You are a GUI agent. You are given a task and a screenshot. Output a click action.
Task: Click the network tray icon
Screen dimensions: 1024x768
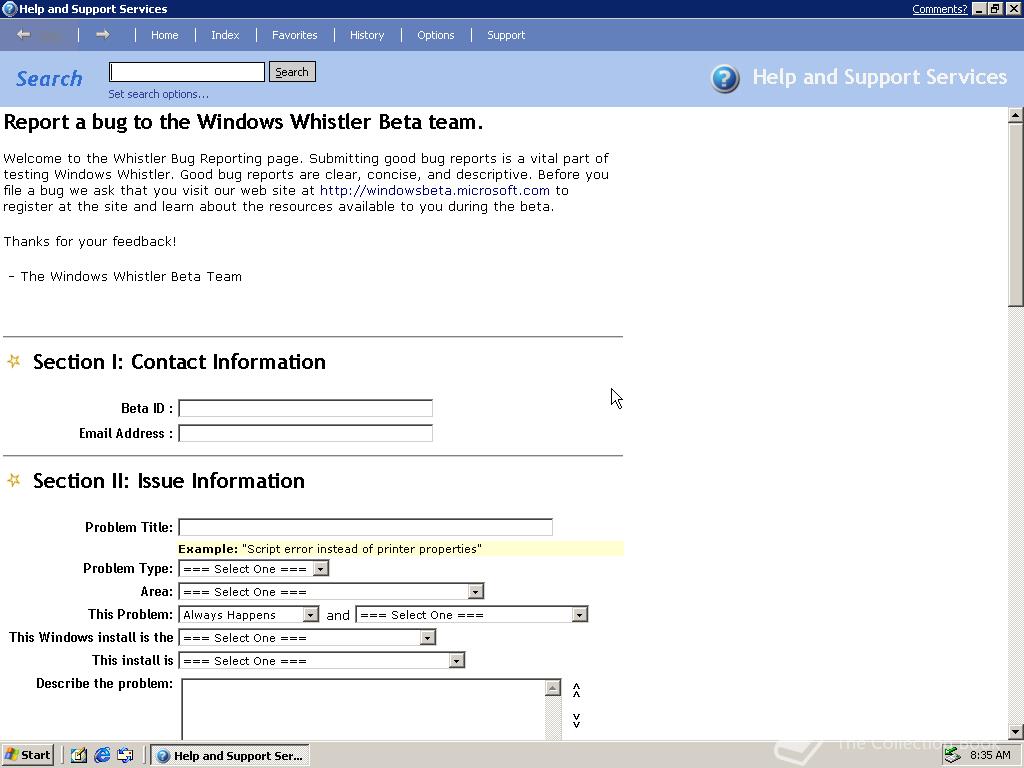tap(953, 755)
